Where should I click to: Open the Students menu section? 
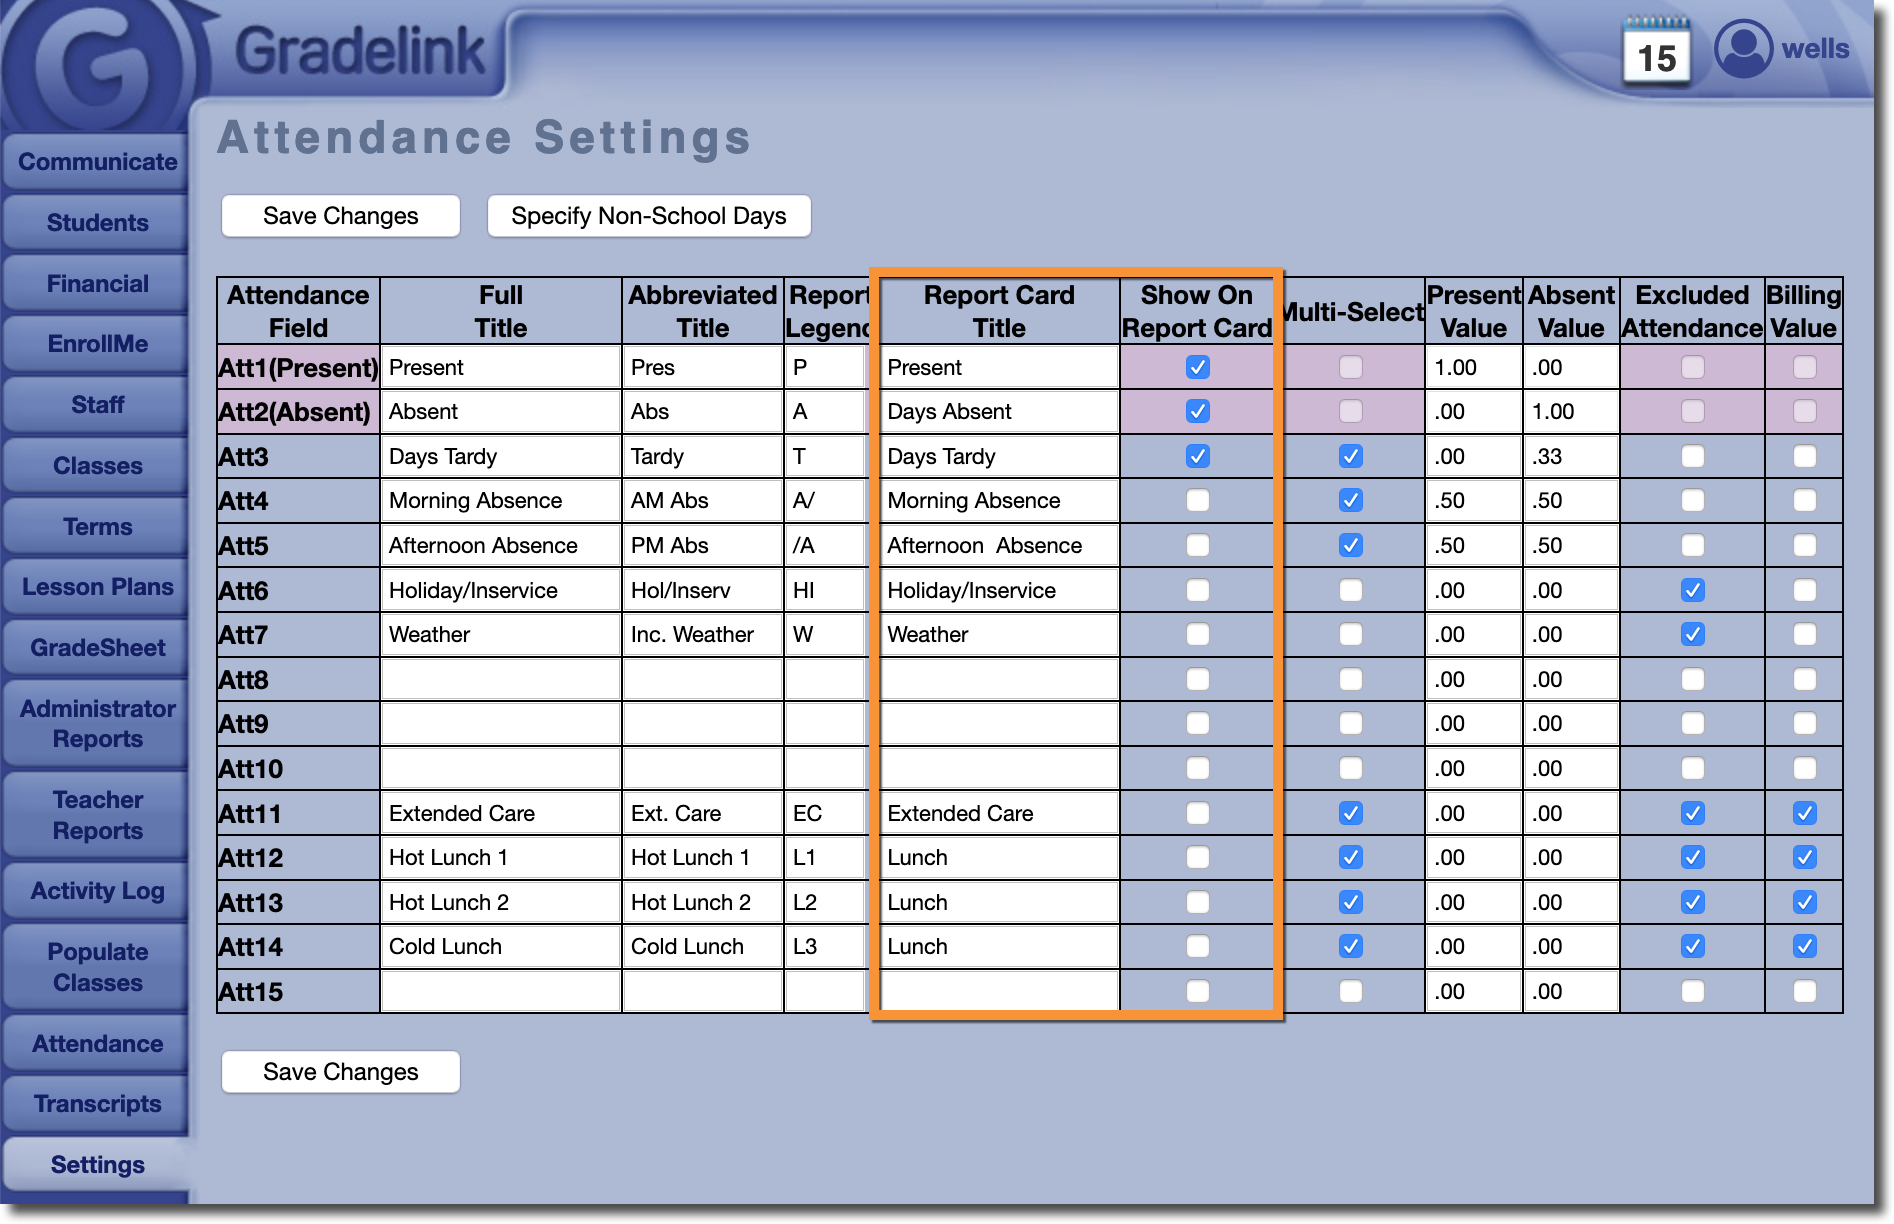(97, 223)
